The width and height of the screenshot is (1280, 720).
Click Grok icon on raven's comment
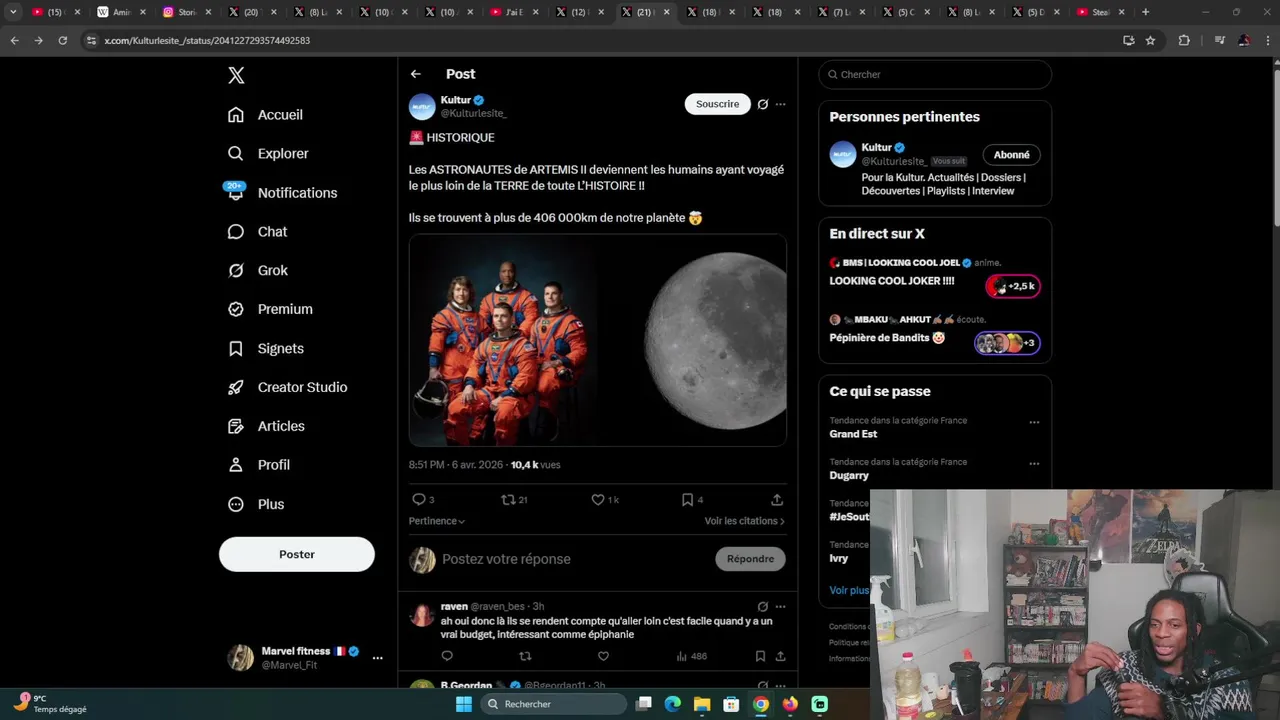coord(763,606)
